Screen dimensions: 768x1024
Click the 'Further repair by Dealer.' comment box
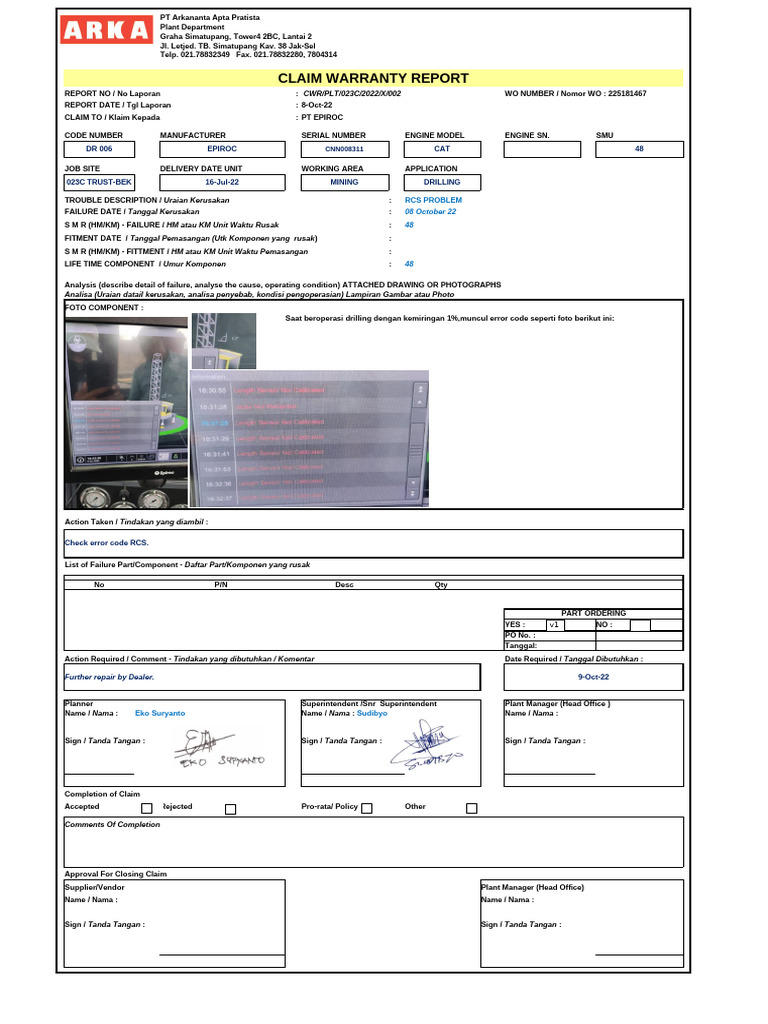tap(272, 677)
